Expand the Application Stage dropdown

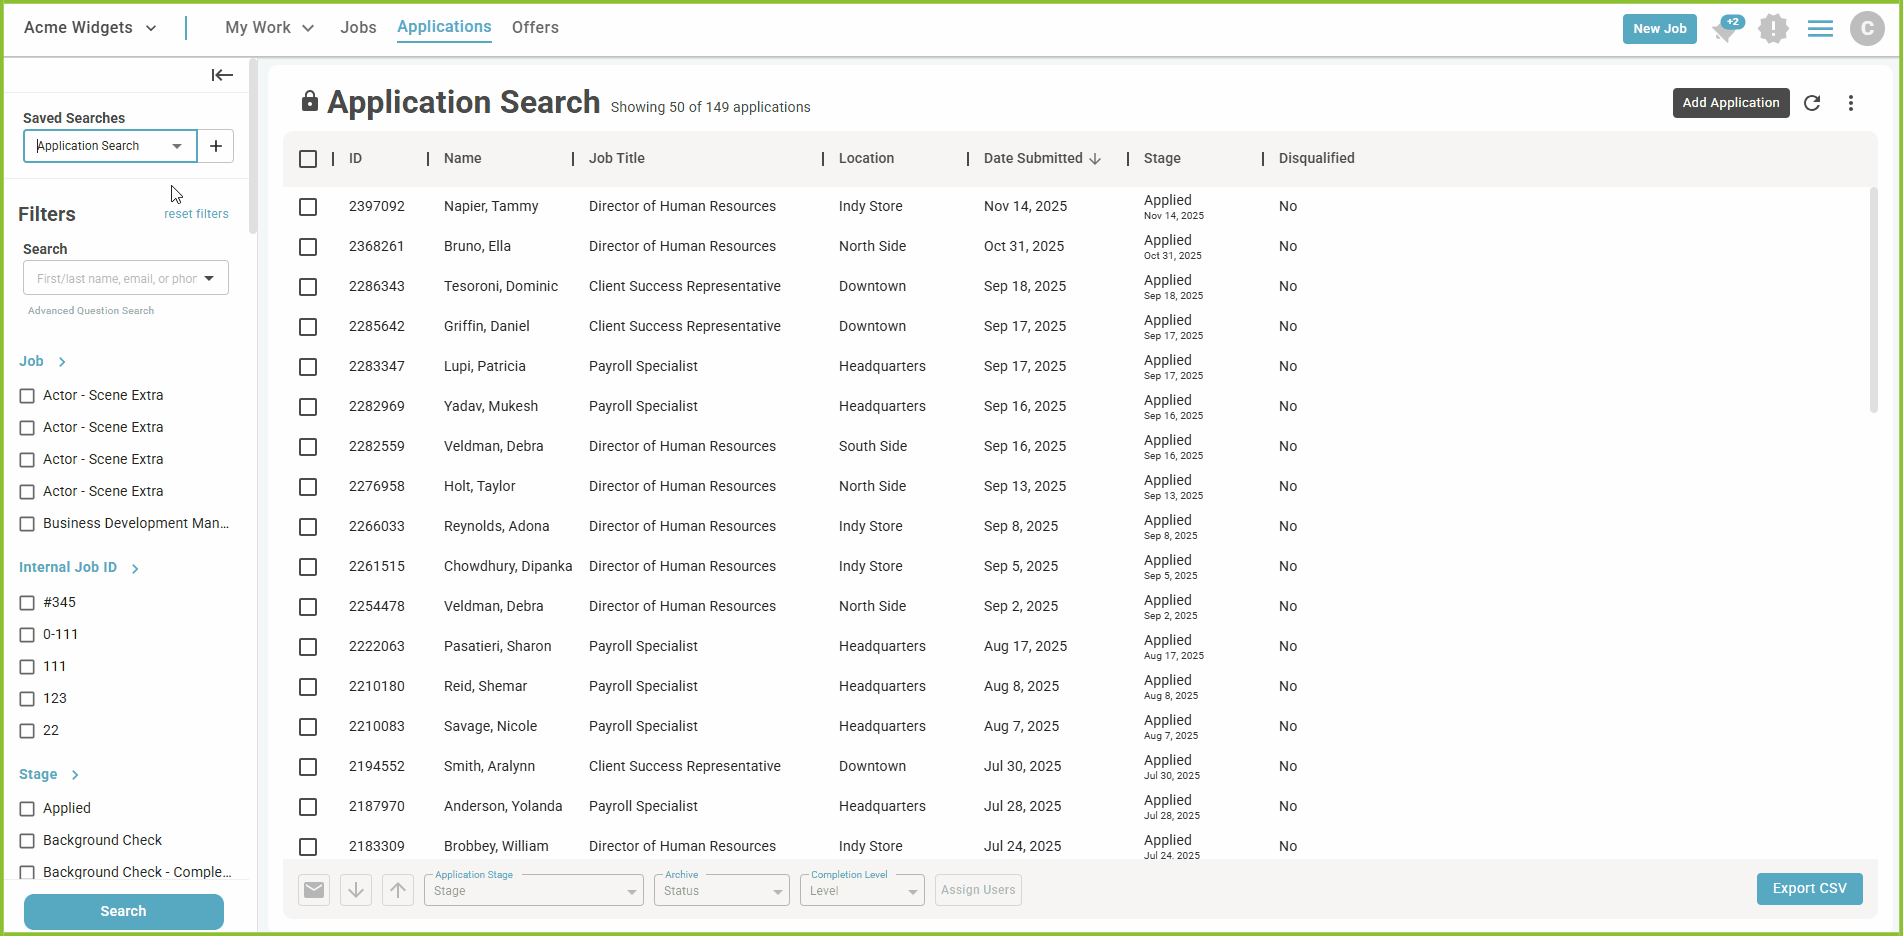(533, 890)
